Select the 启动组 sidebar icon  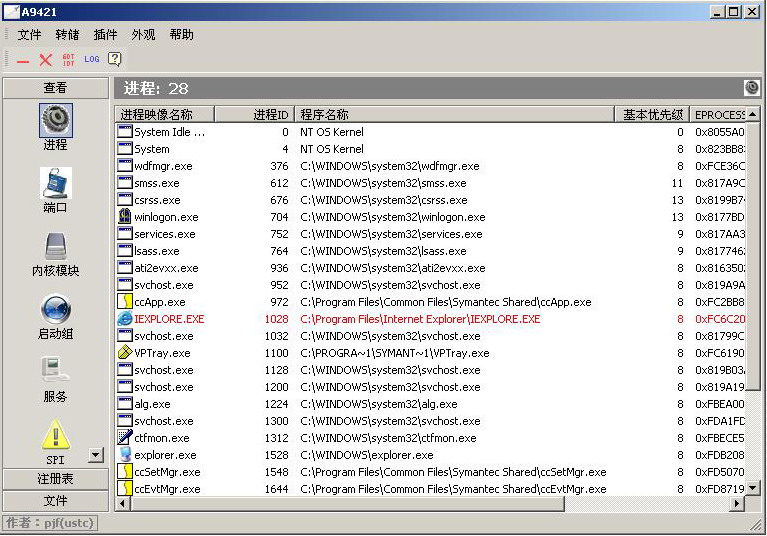coord(56,309)
